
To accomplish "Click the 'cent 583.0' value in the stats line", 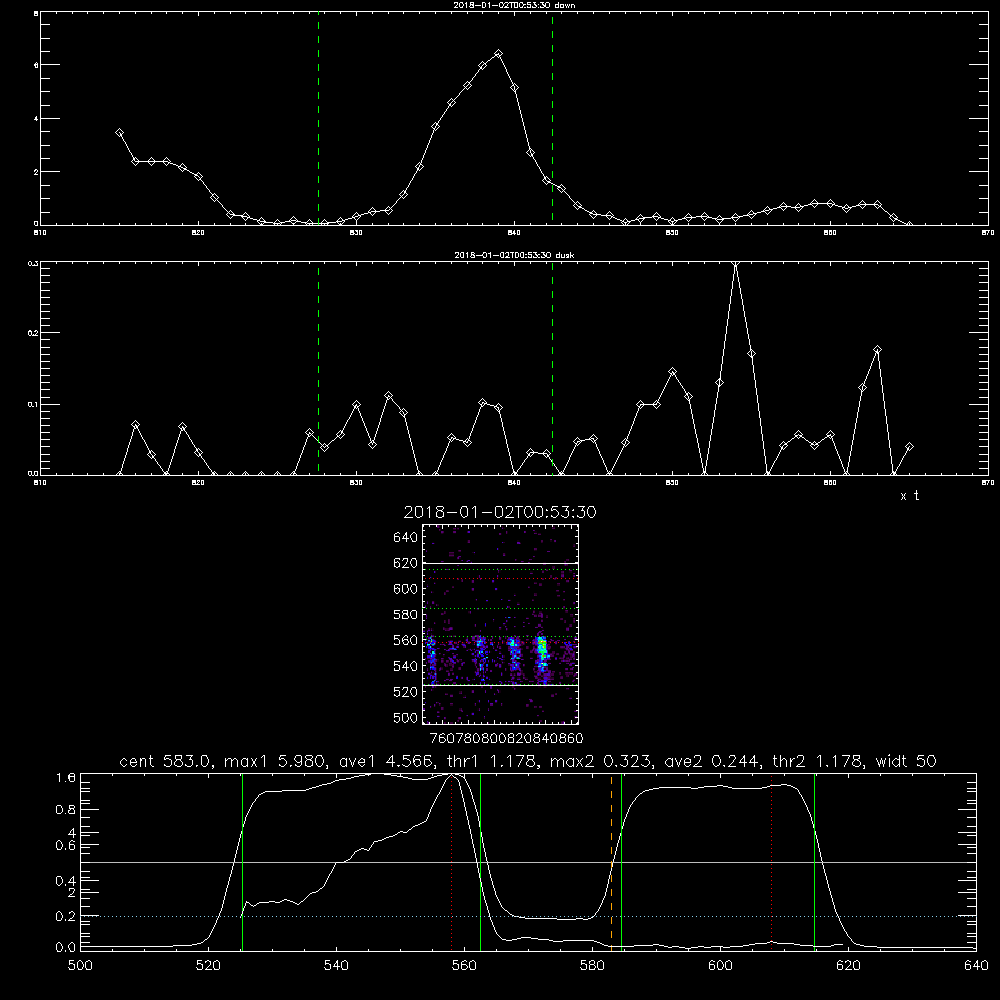I will 163,761.
